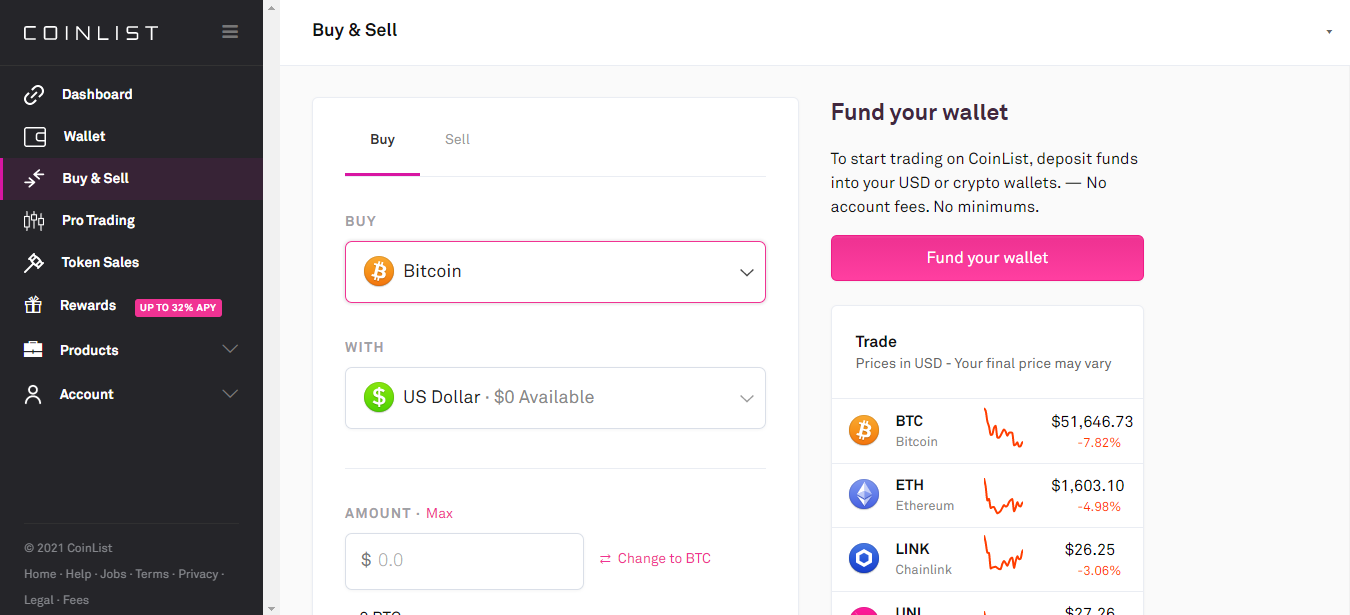Click the Dashboard link icon
This screenshot has width=1350, height=615.
pos(34,95)
